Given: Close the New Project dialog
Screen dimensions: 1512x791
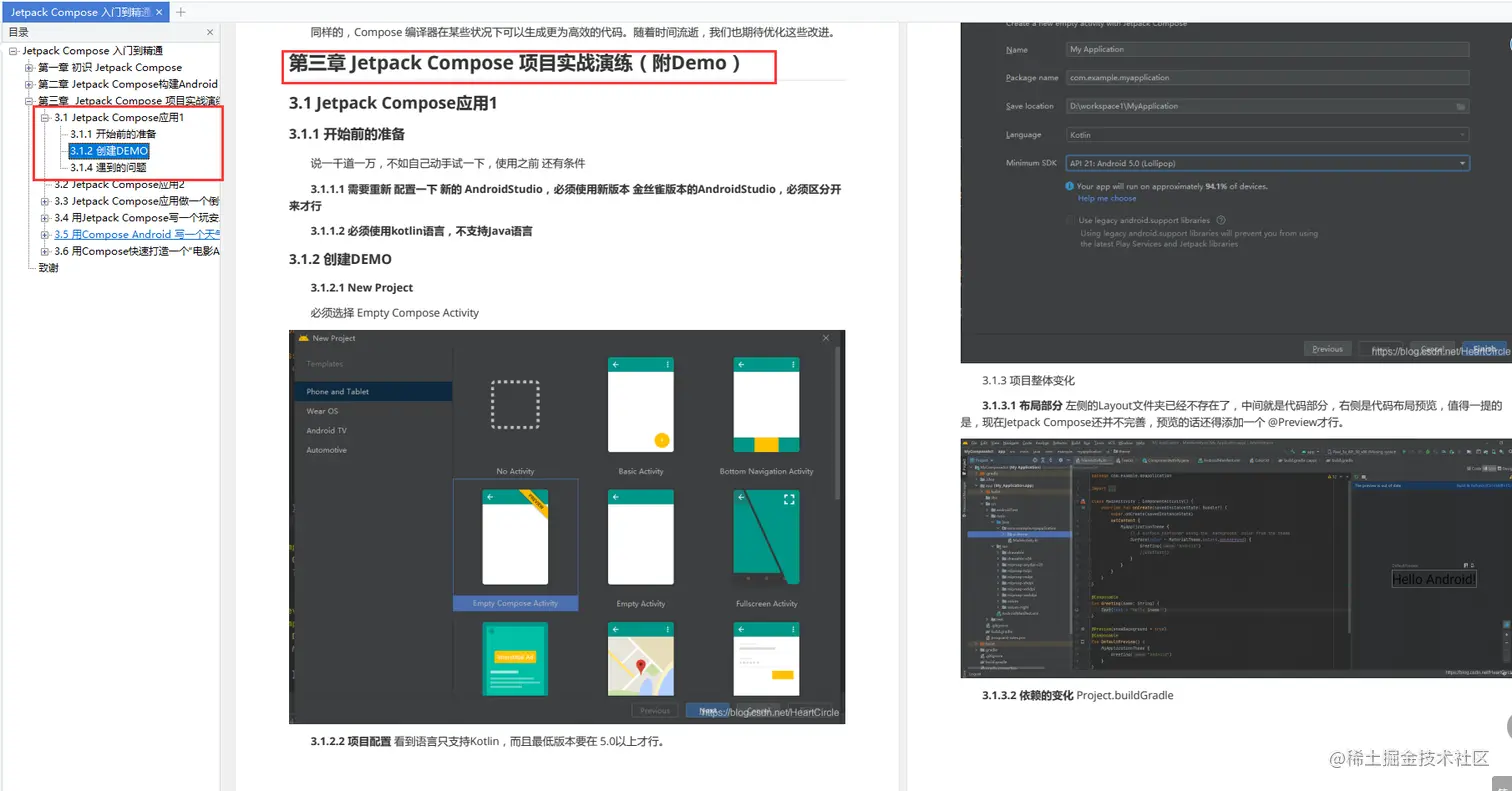Looking at the screenshot, I should (x=826, y=339).
